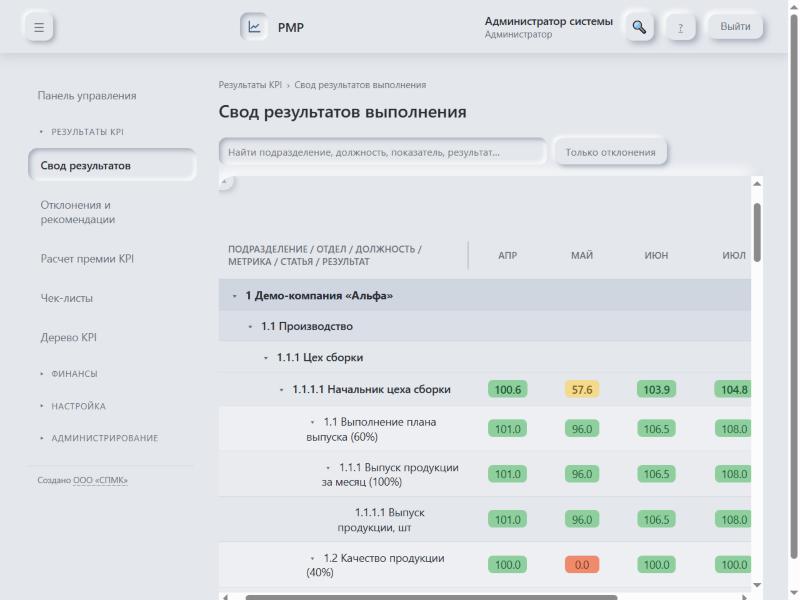Click the Результаты KPI breadcrumb
Image resolution: width=800 pixels, height=600 pixels.
coord(250,85)
